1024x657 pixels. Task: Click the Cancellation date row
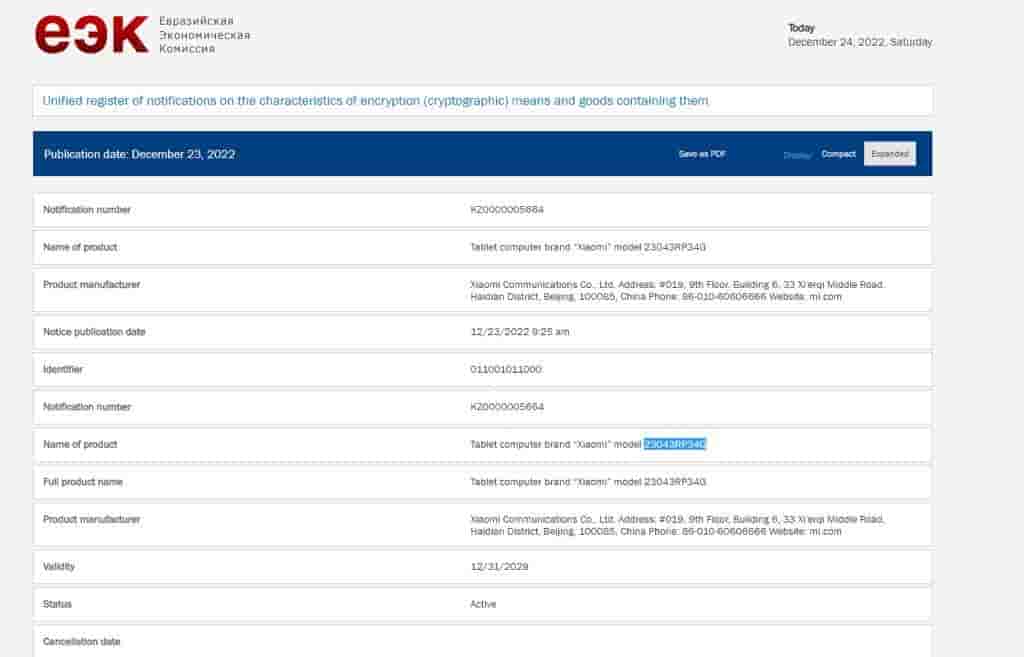tap(82, 641)
